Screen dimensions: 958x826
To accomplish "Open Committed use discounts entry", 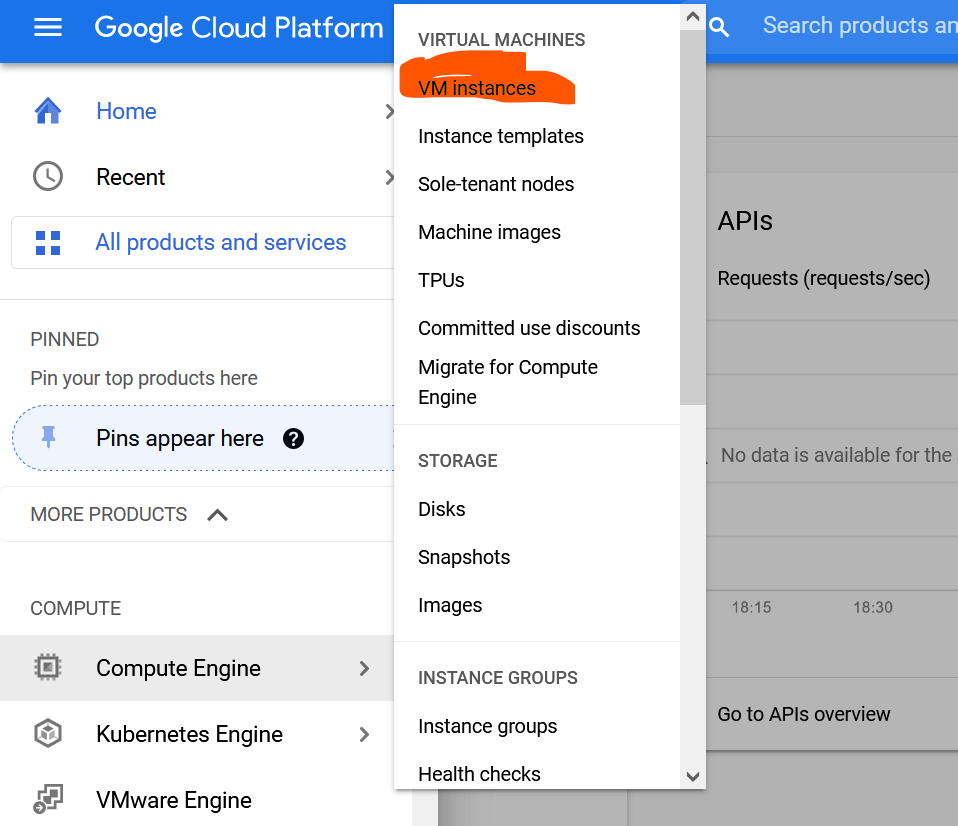I will point(529,328).
